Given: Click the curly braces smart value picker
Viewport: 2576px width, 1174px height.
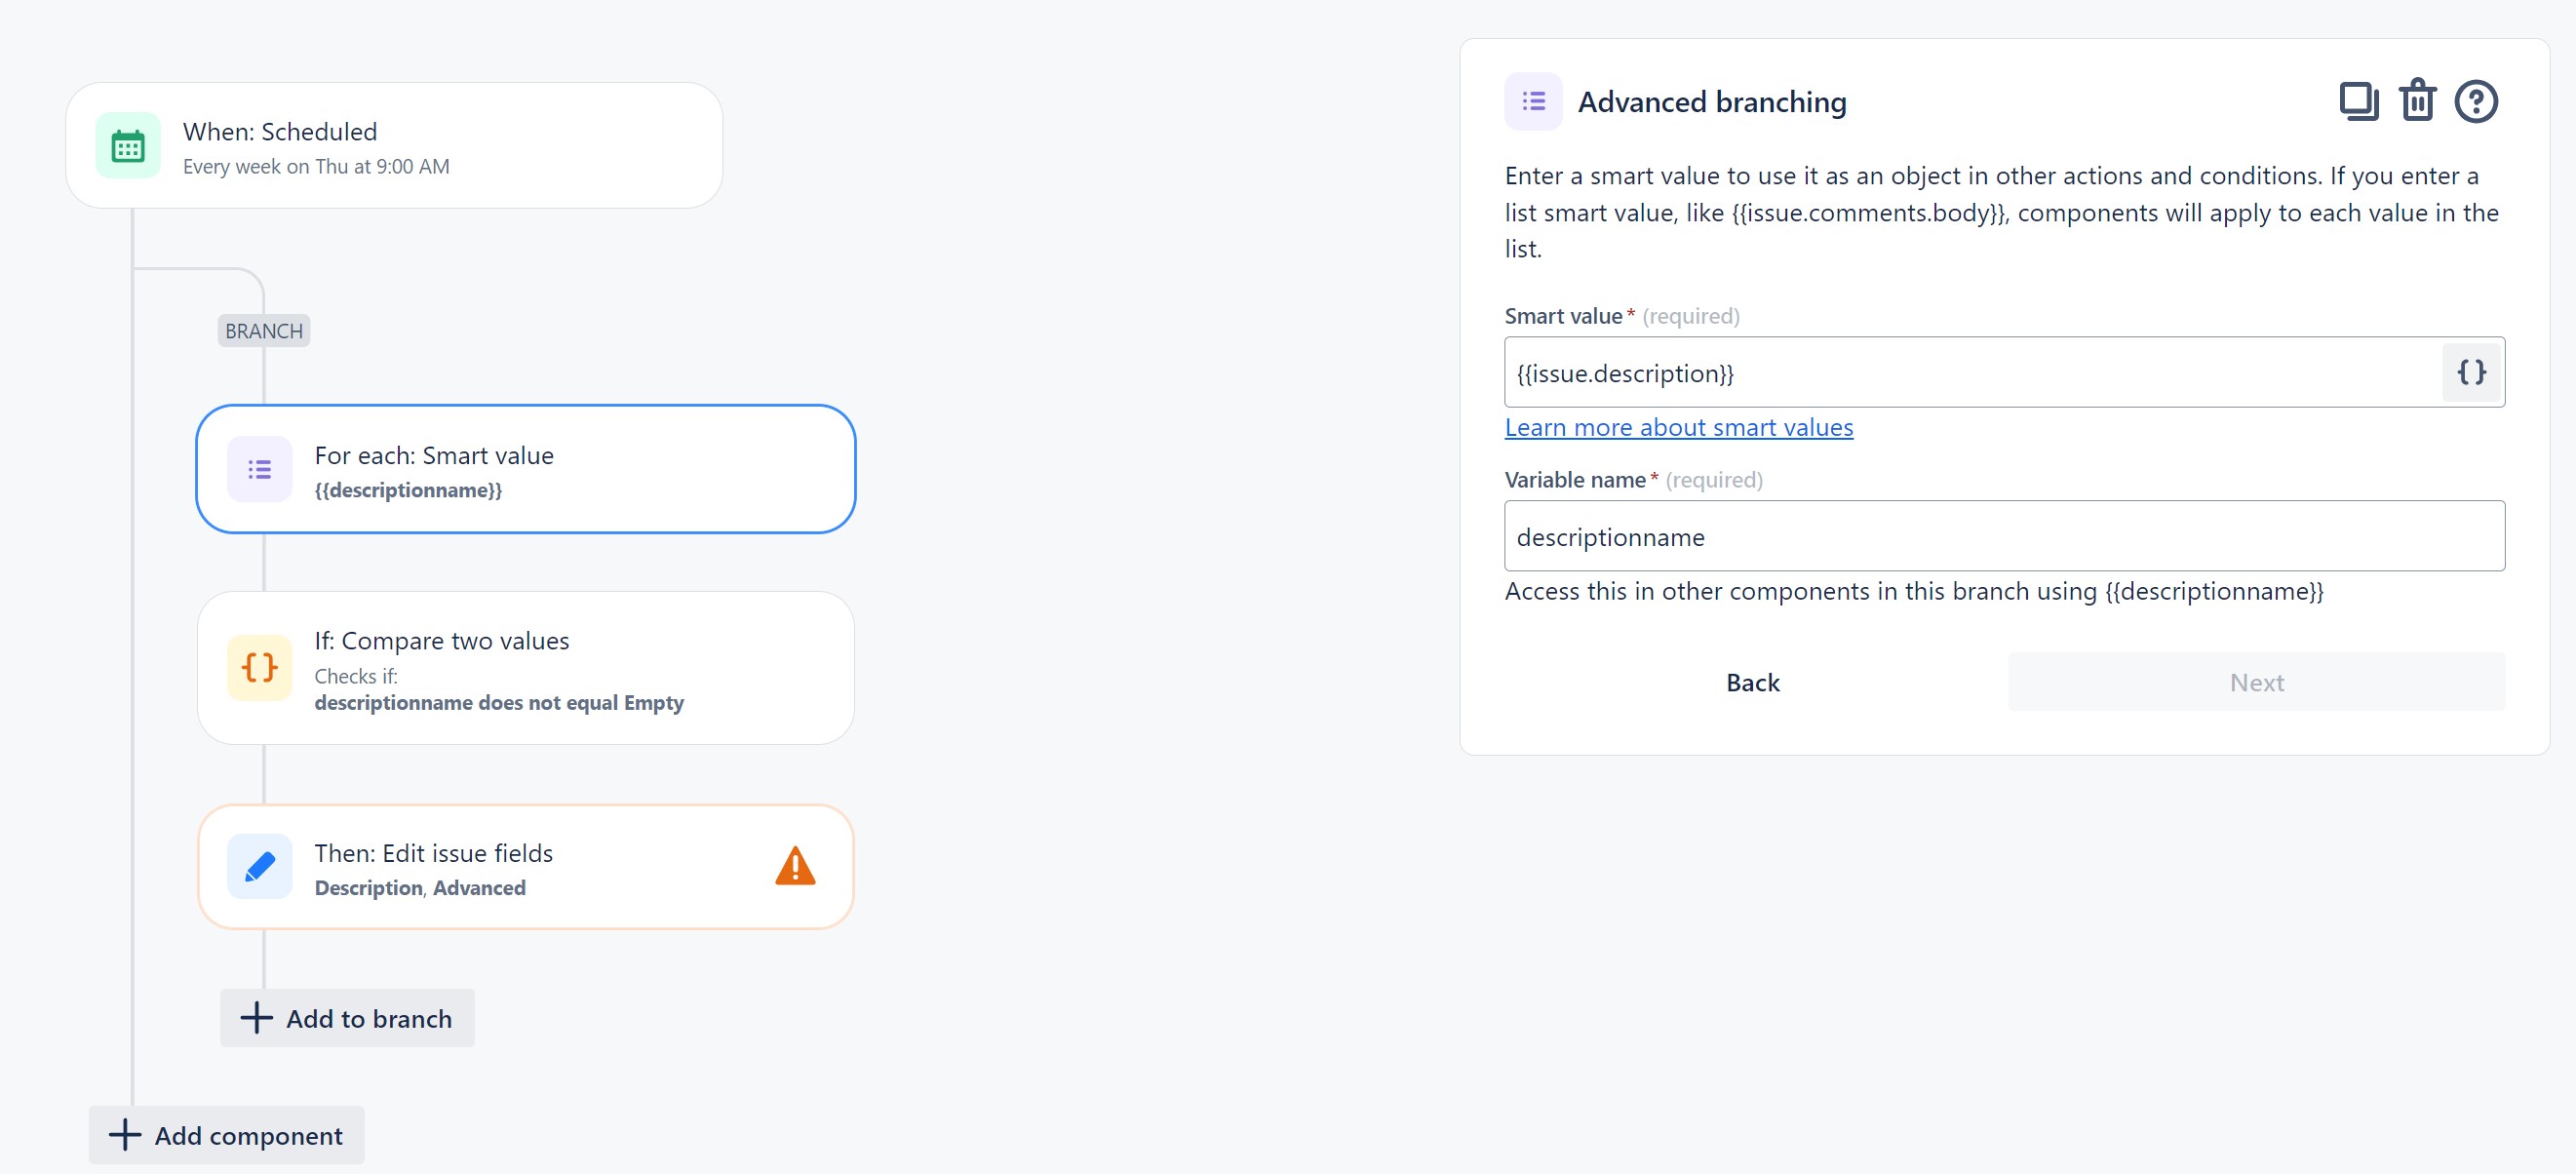Looking at the screenshot, I should click(2472, 372).
